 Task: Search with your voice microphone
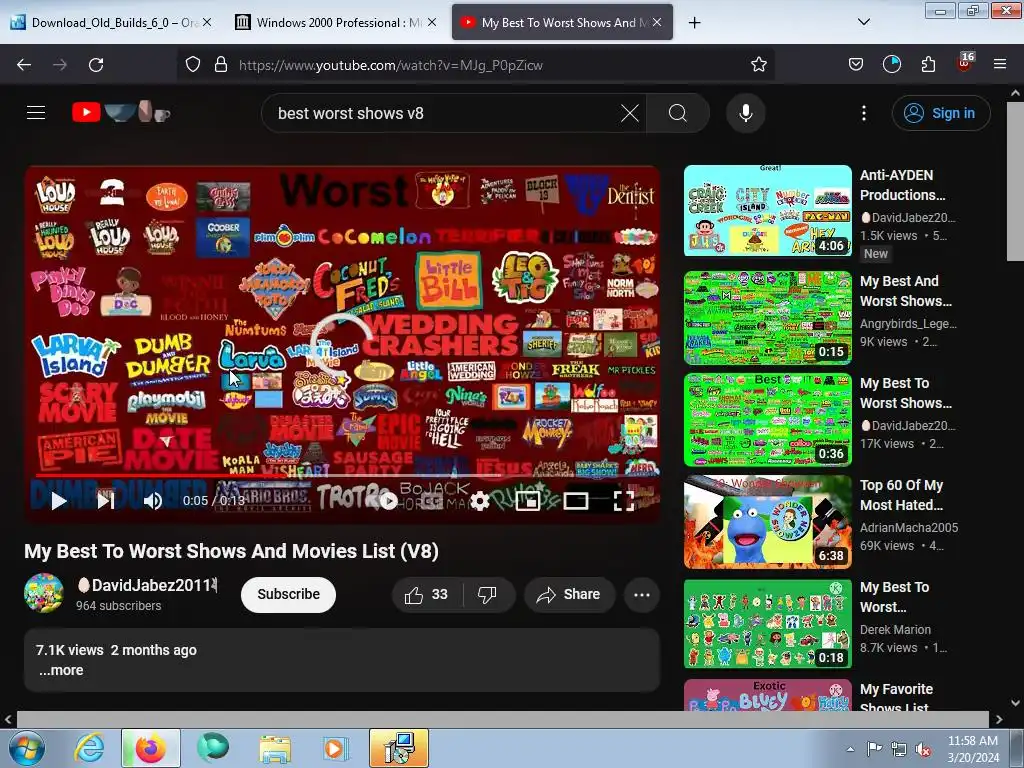click(746, 113)
